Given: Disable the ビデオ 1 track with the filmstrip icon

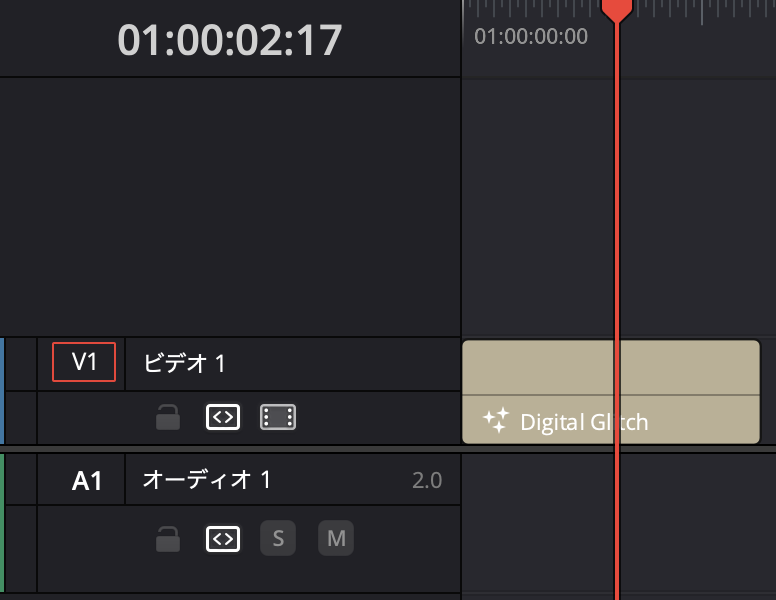Looking at the screenshot, I should 278,418.
